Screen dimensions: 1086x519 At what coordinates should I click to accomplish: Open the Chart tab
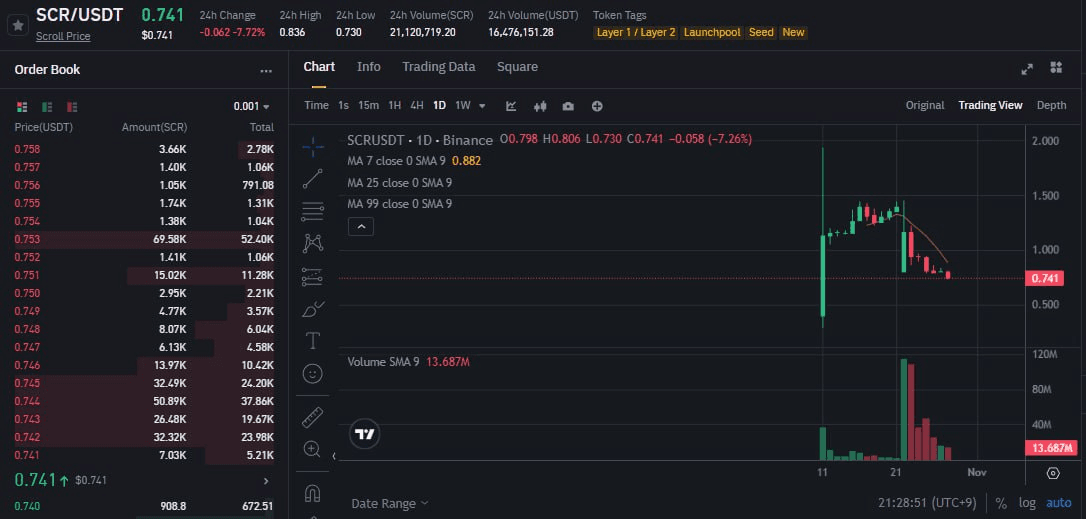319,67
